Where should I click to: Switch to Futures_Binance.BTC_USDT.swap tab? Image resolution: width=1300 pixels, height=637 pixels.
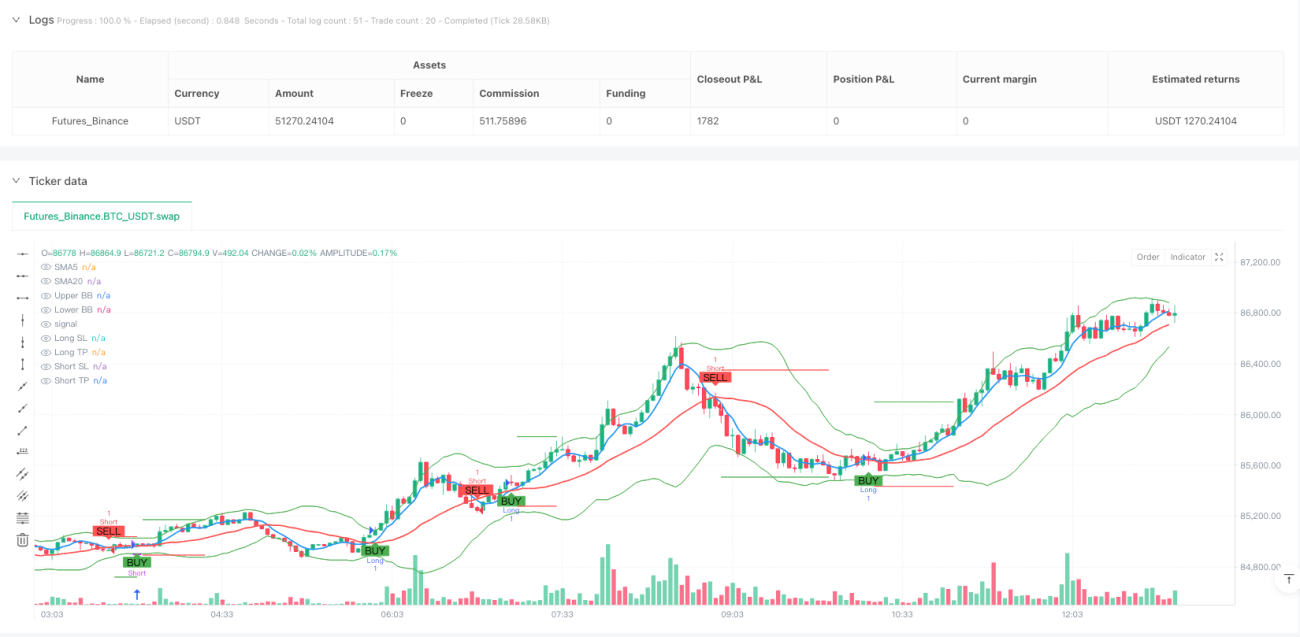point(102,216)
